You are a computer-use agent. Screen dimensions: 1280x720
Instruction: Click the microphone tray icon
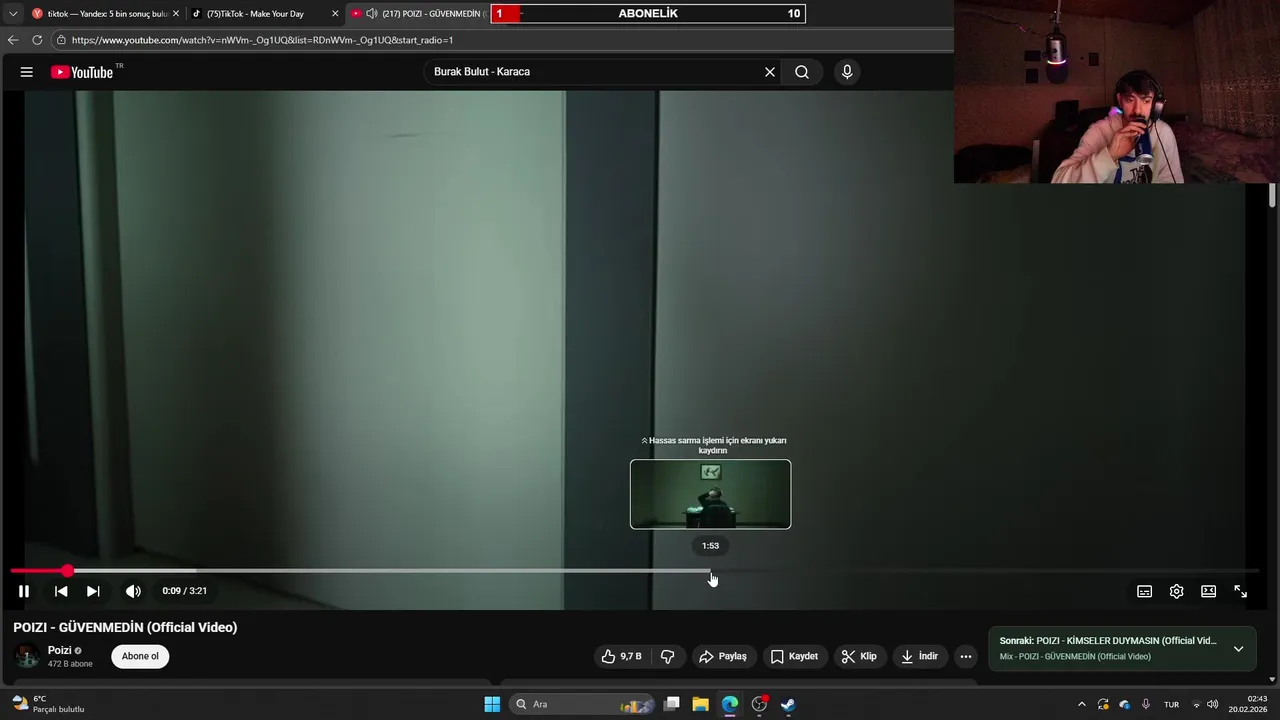click(1146, 704)
